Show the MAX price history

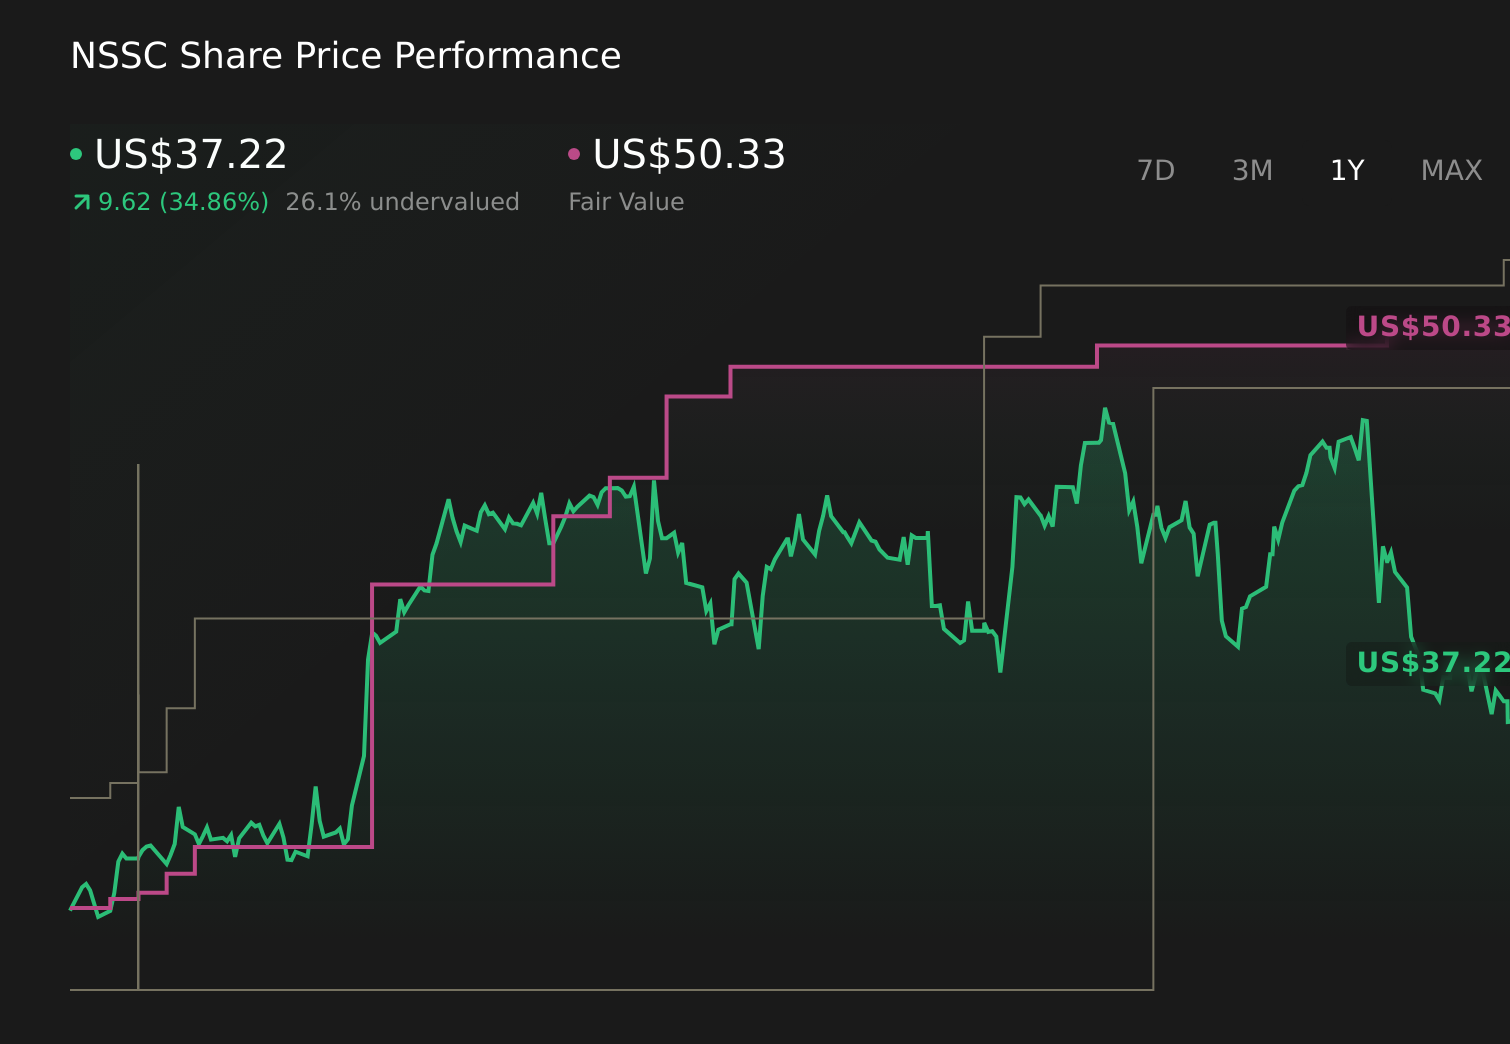[1451, 171]
